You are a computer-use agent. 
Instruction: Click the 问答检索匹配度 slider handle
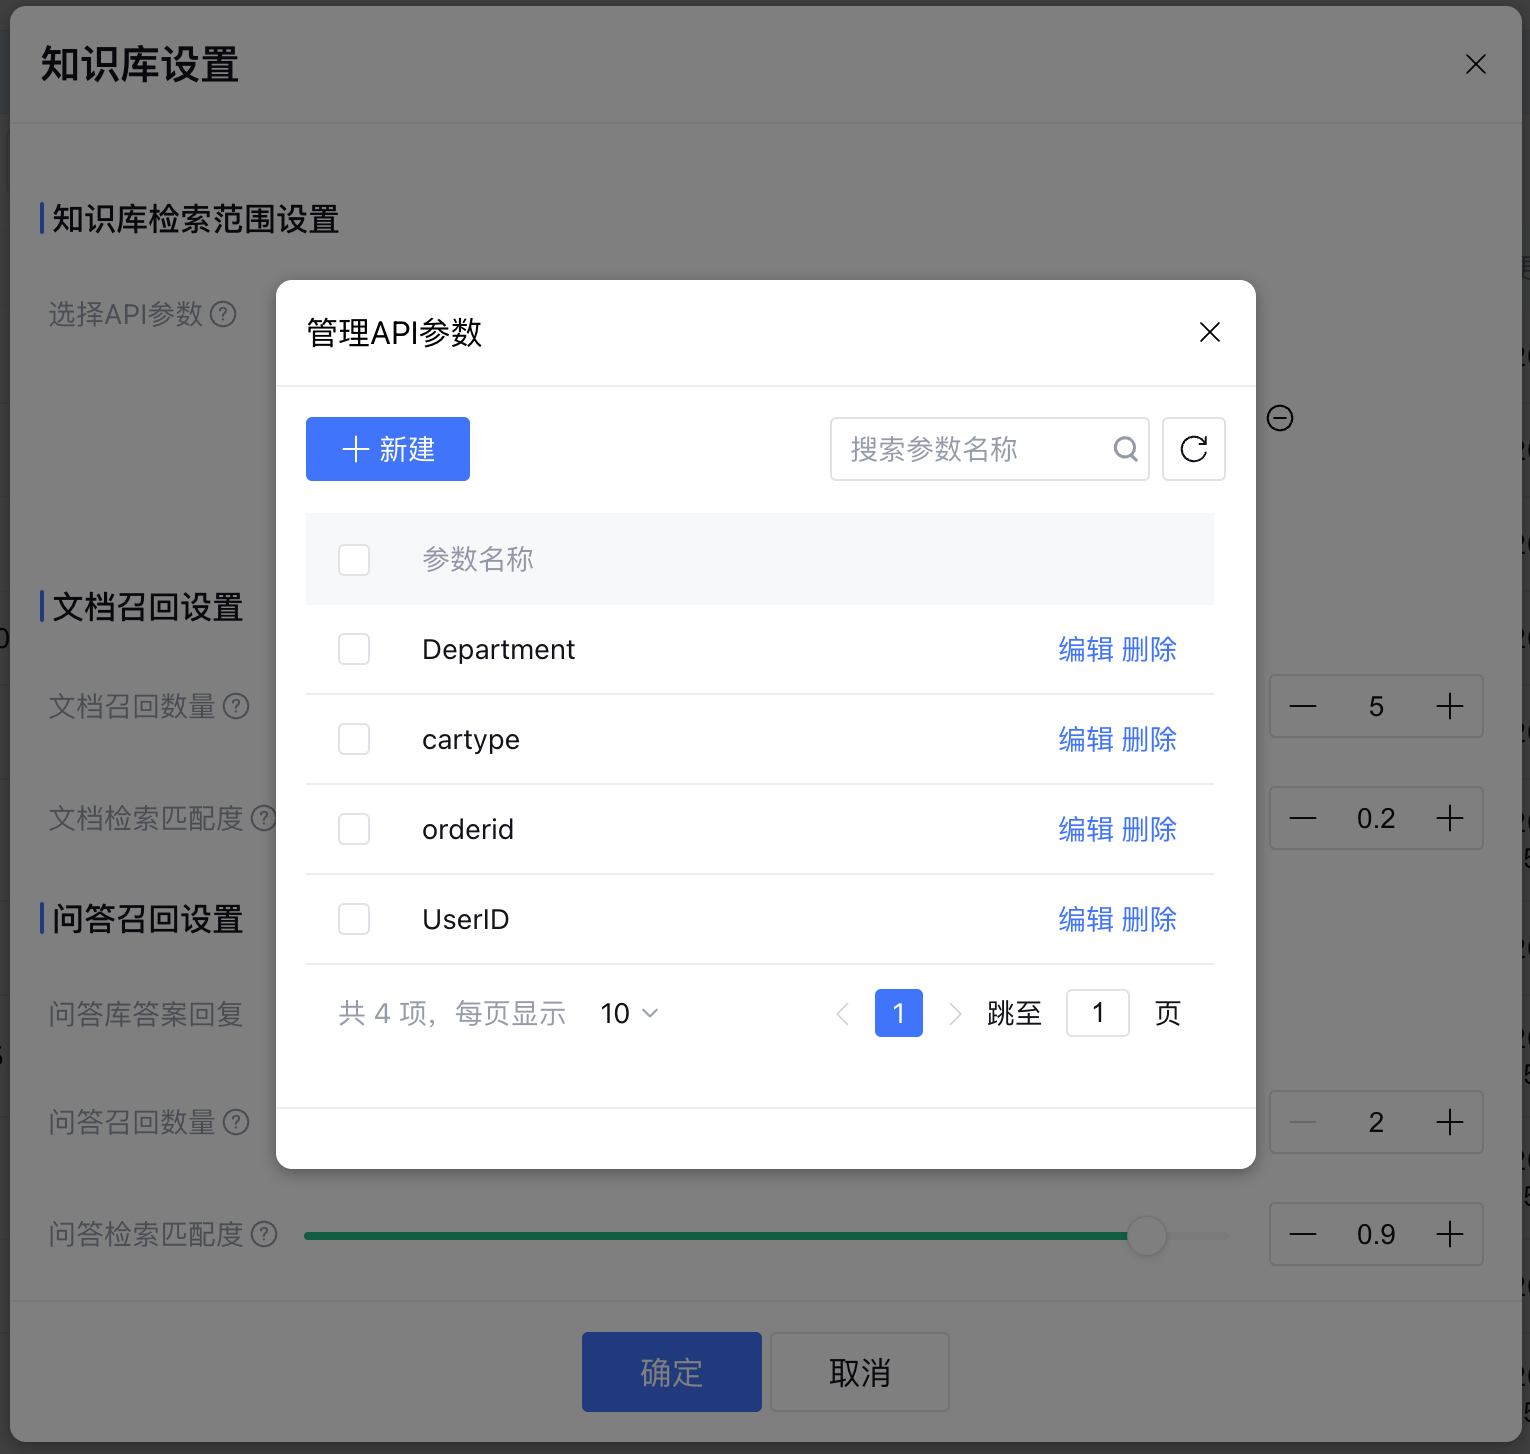pyautogui.click(x=1146, y=1235)
